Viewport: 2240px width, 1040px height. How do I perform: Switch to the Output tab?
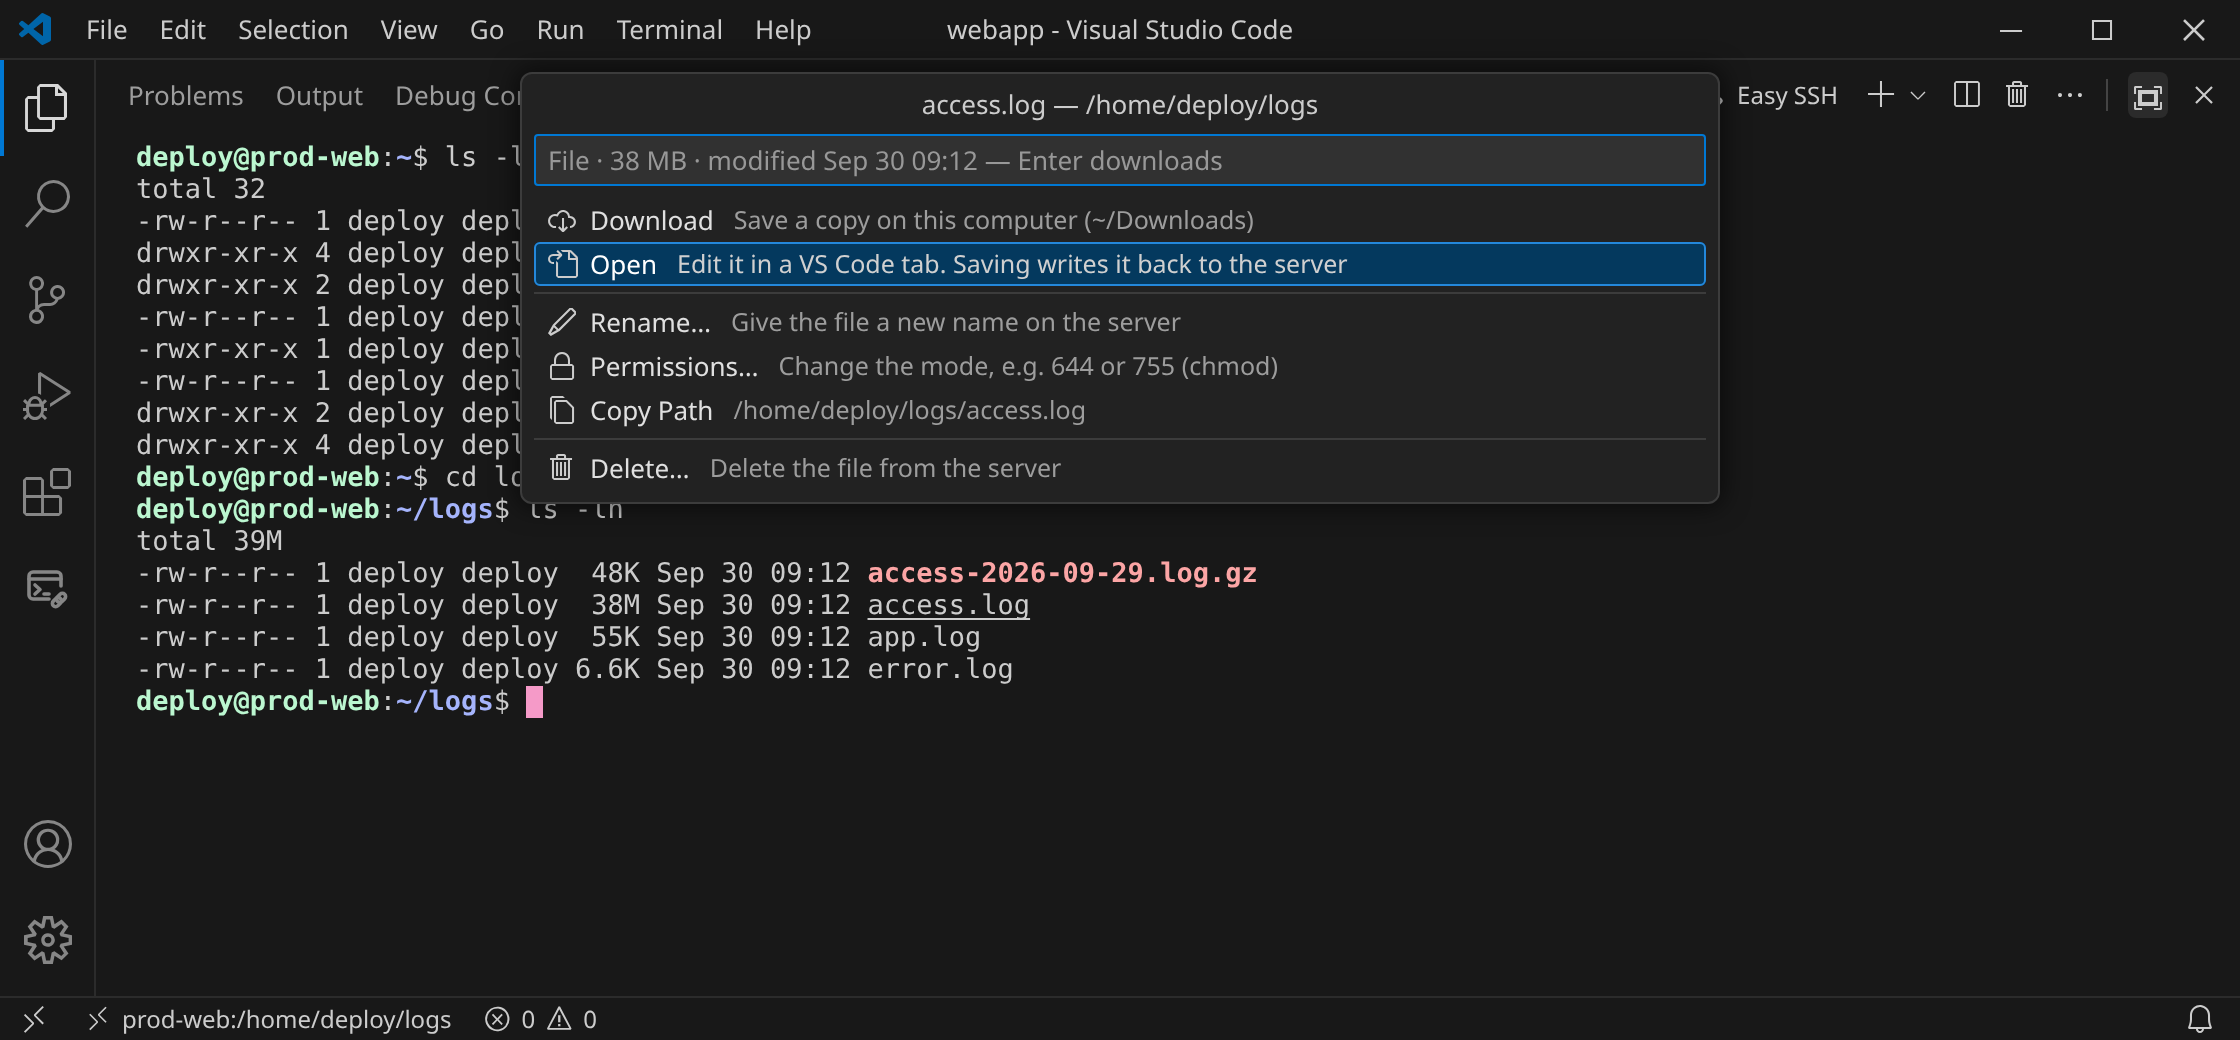319,96
